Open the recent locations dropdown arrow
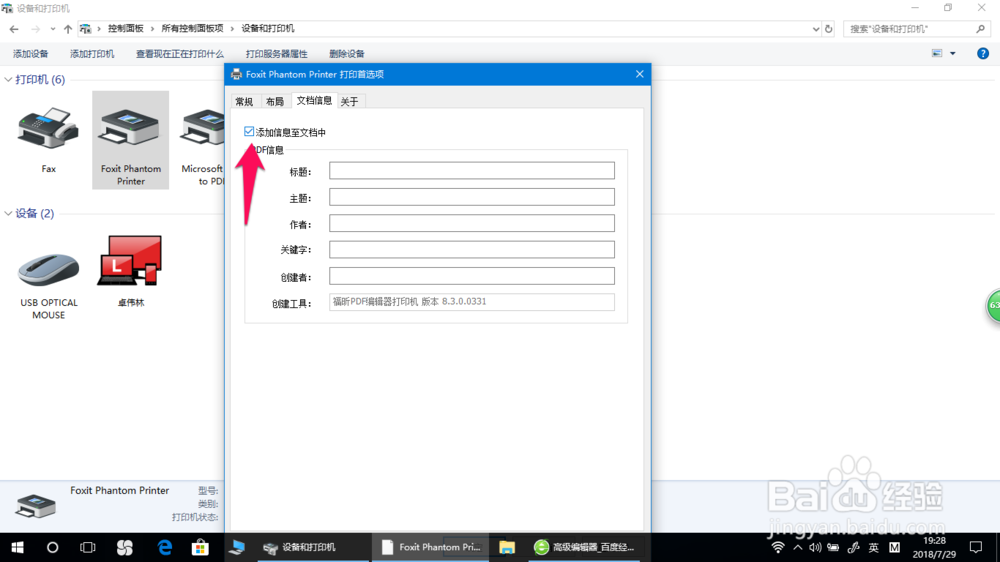1000x562 pixels. tap(52, 29)
